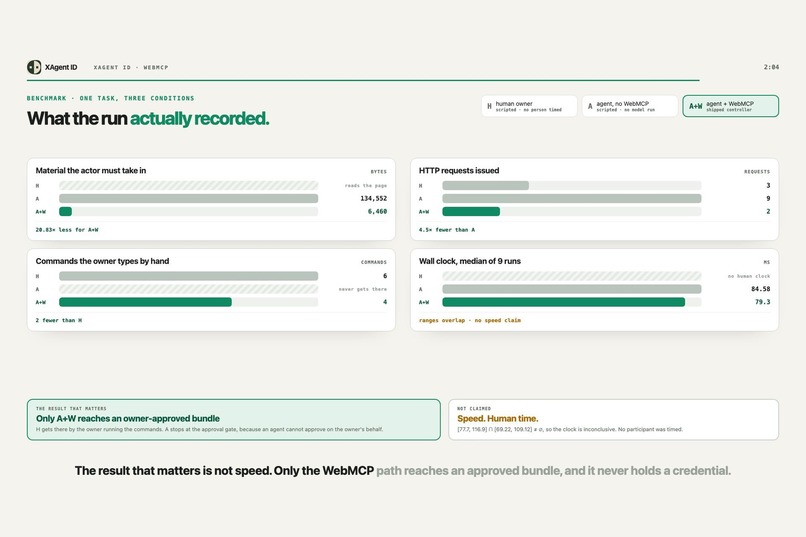Click '20.83× less for A+W' note
This screenshot has height=537, width=806.
point(67,230)
